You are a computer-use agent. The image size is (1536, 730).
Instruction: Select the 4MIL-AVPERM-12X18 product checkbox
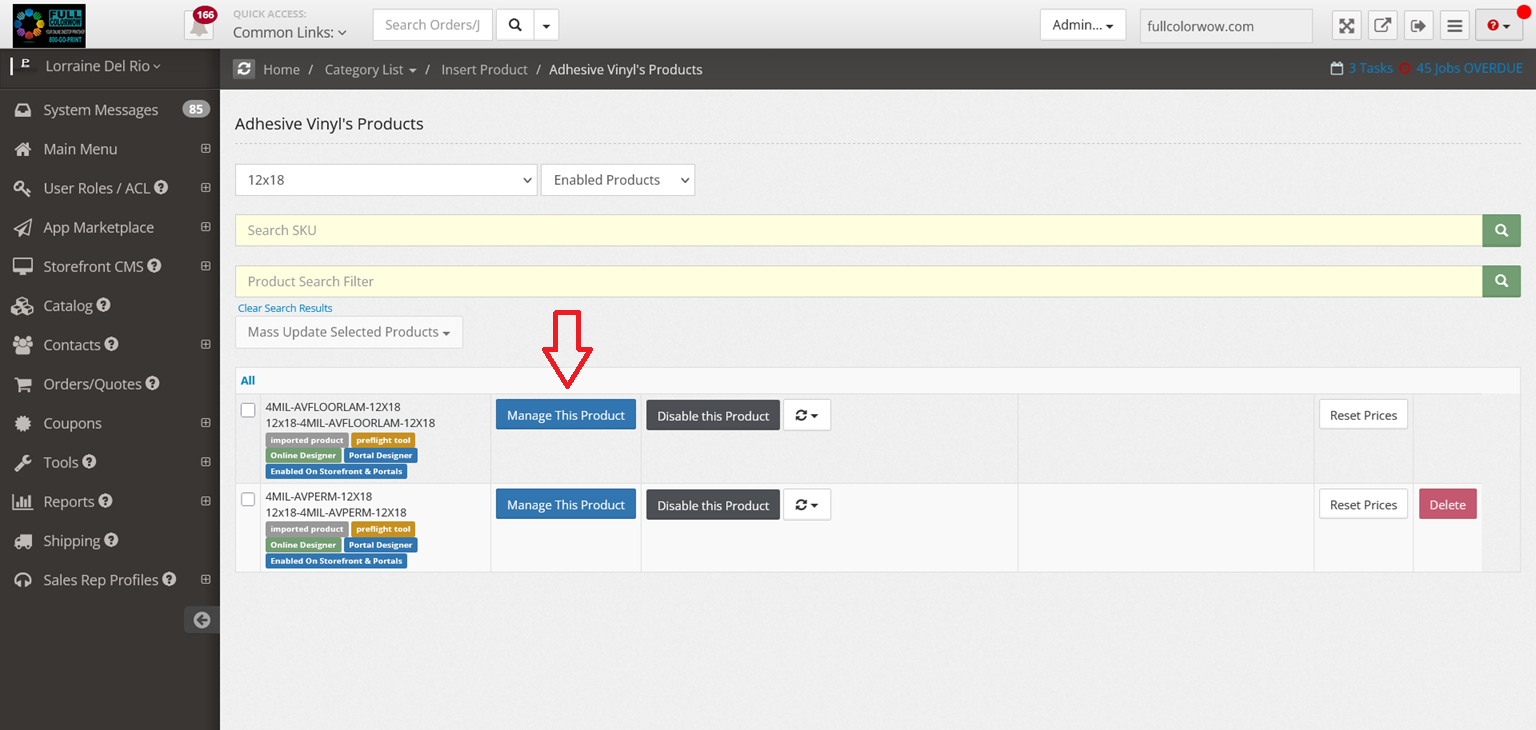coord(248,499)
